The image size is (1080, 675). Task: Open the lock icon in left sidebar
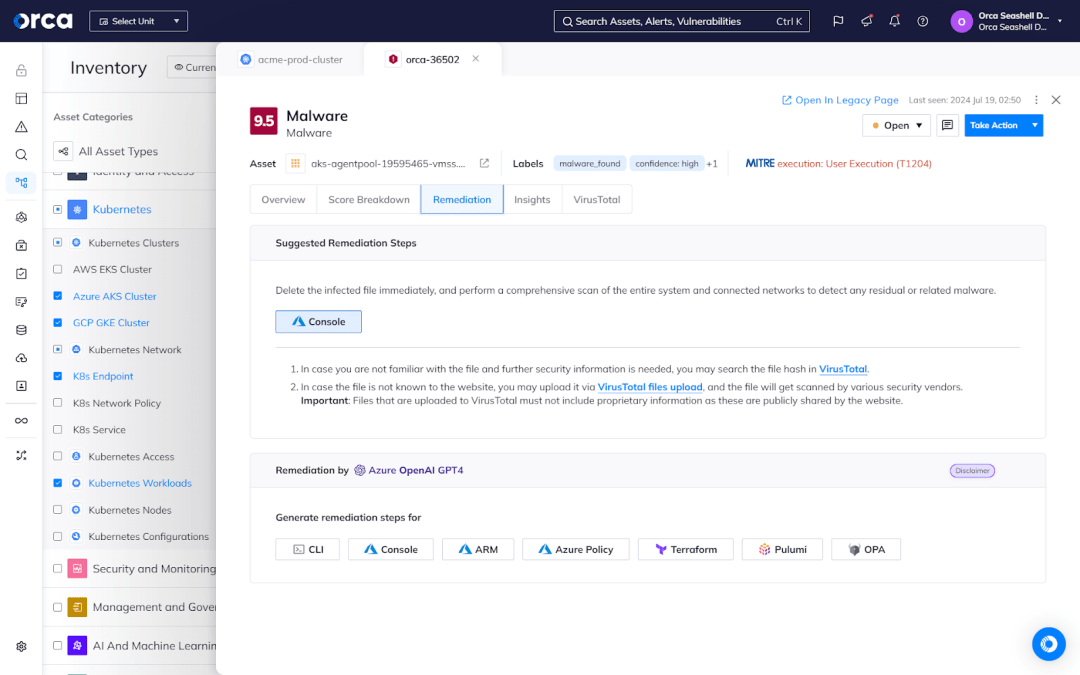click(x=21, y=70)
